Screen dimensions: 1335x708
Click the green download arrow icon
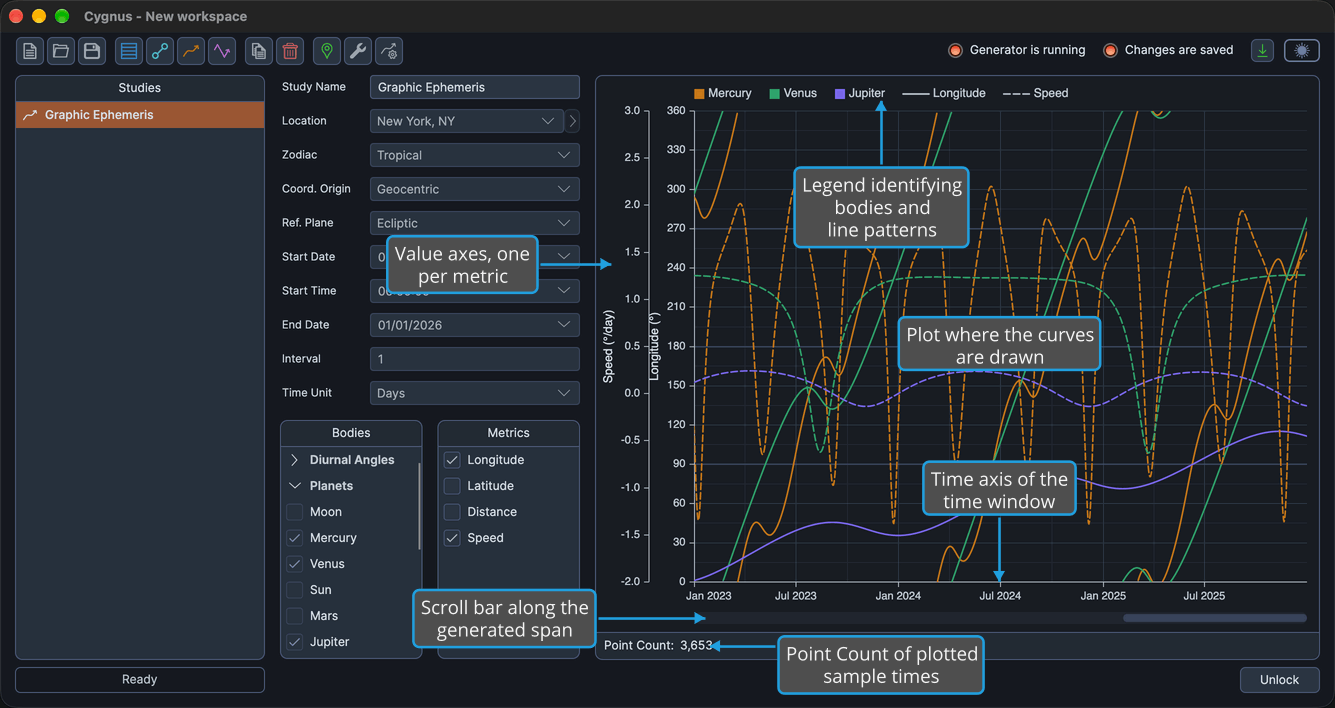click(x=1263, y=51)
